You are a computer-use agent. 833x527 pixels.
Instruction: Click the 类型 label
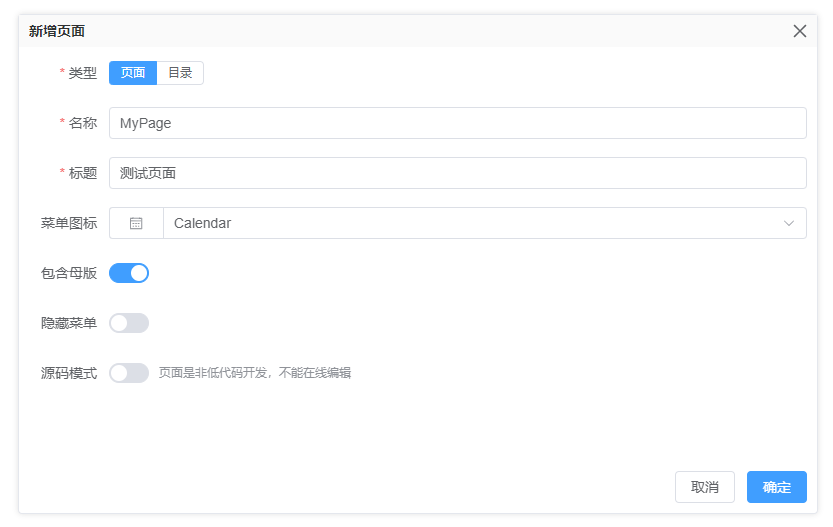pyautogui.click(x=83, y=73)
